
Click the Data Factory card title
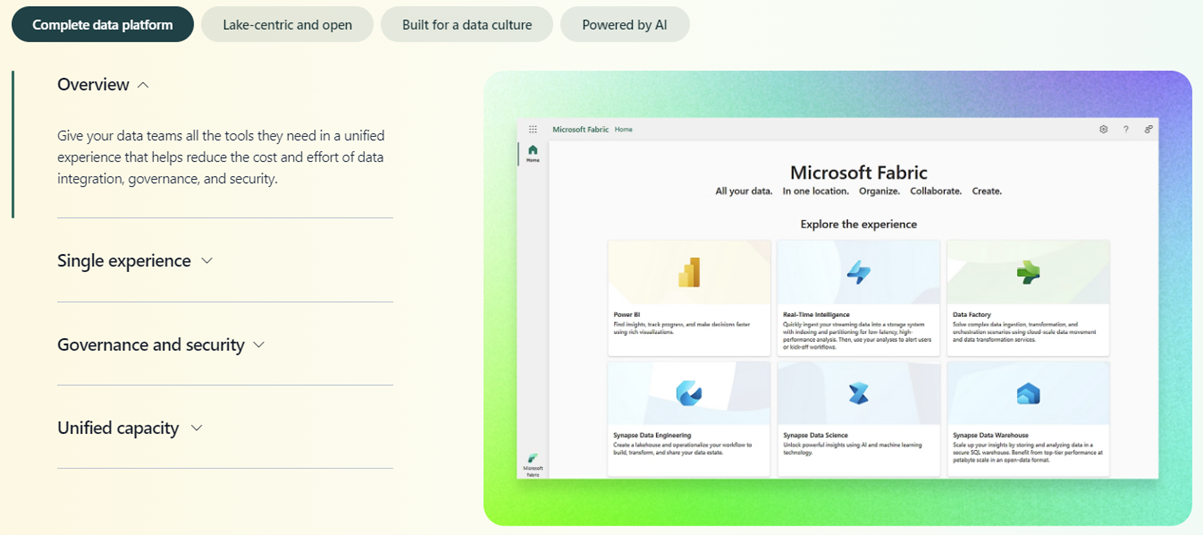(x=971, y=314)
